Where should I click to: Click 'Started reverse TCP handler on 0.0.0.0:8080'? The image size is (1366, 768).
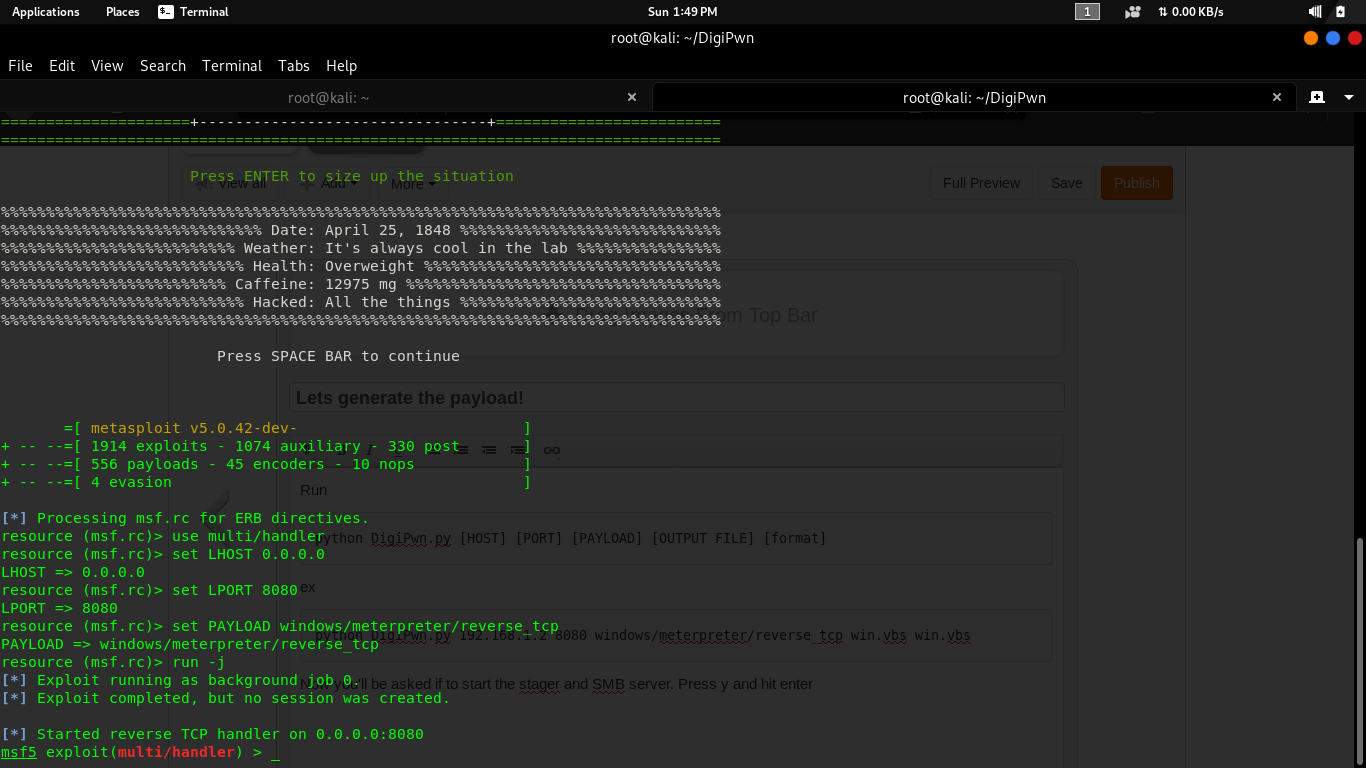[230, 734]
